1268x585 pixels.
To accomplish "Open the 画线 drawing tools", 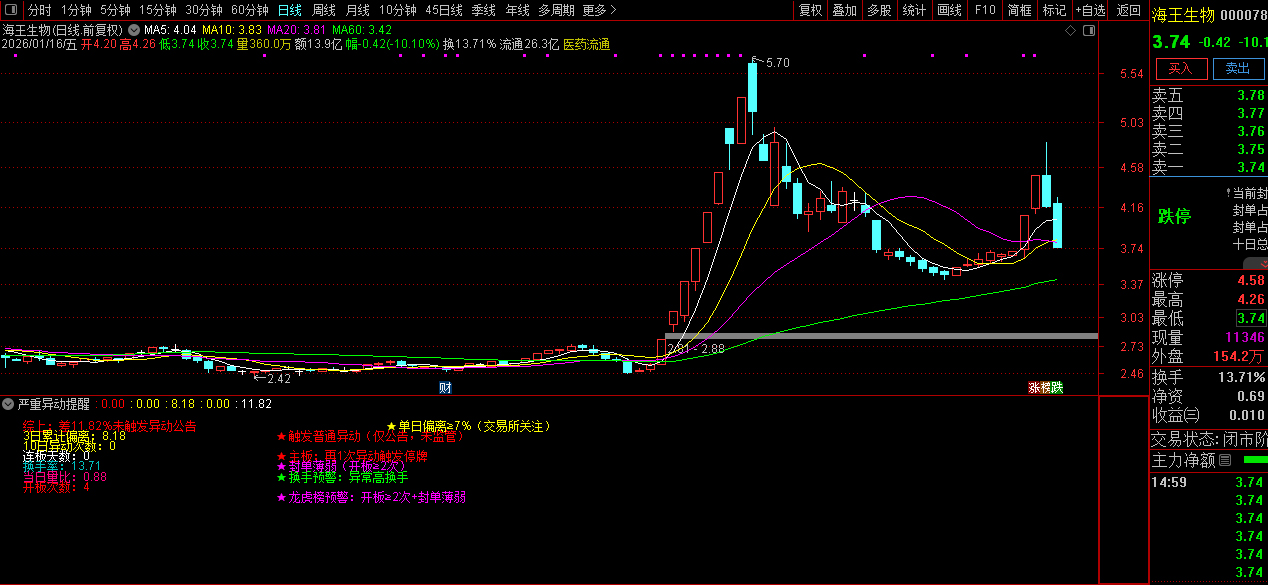I will [x=949, y=10].
